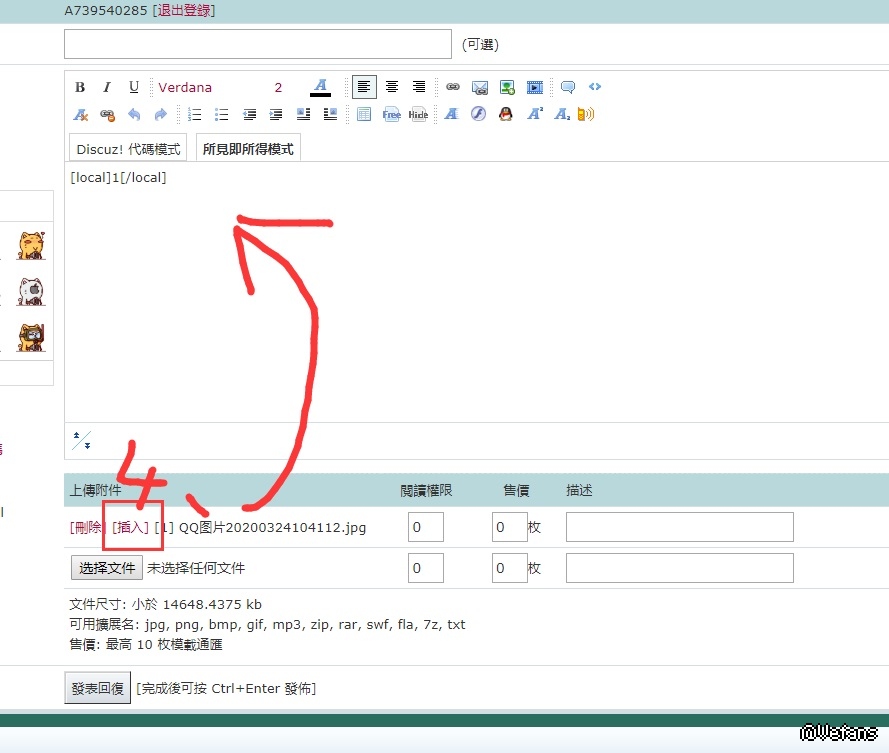
Task: Click the 未选择任何文件 status text
Action: click(x=196, y=568)
